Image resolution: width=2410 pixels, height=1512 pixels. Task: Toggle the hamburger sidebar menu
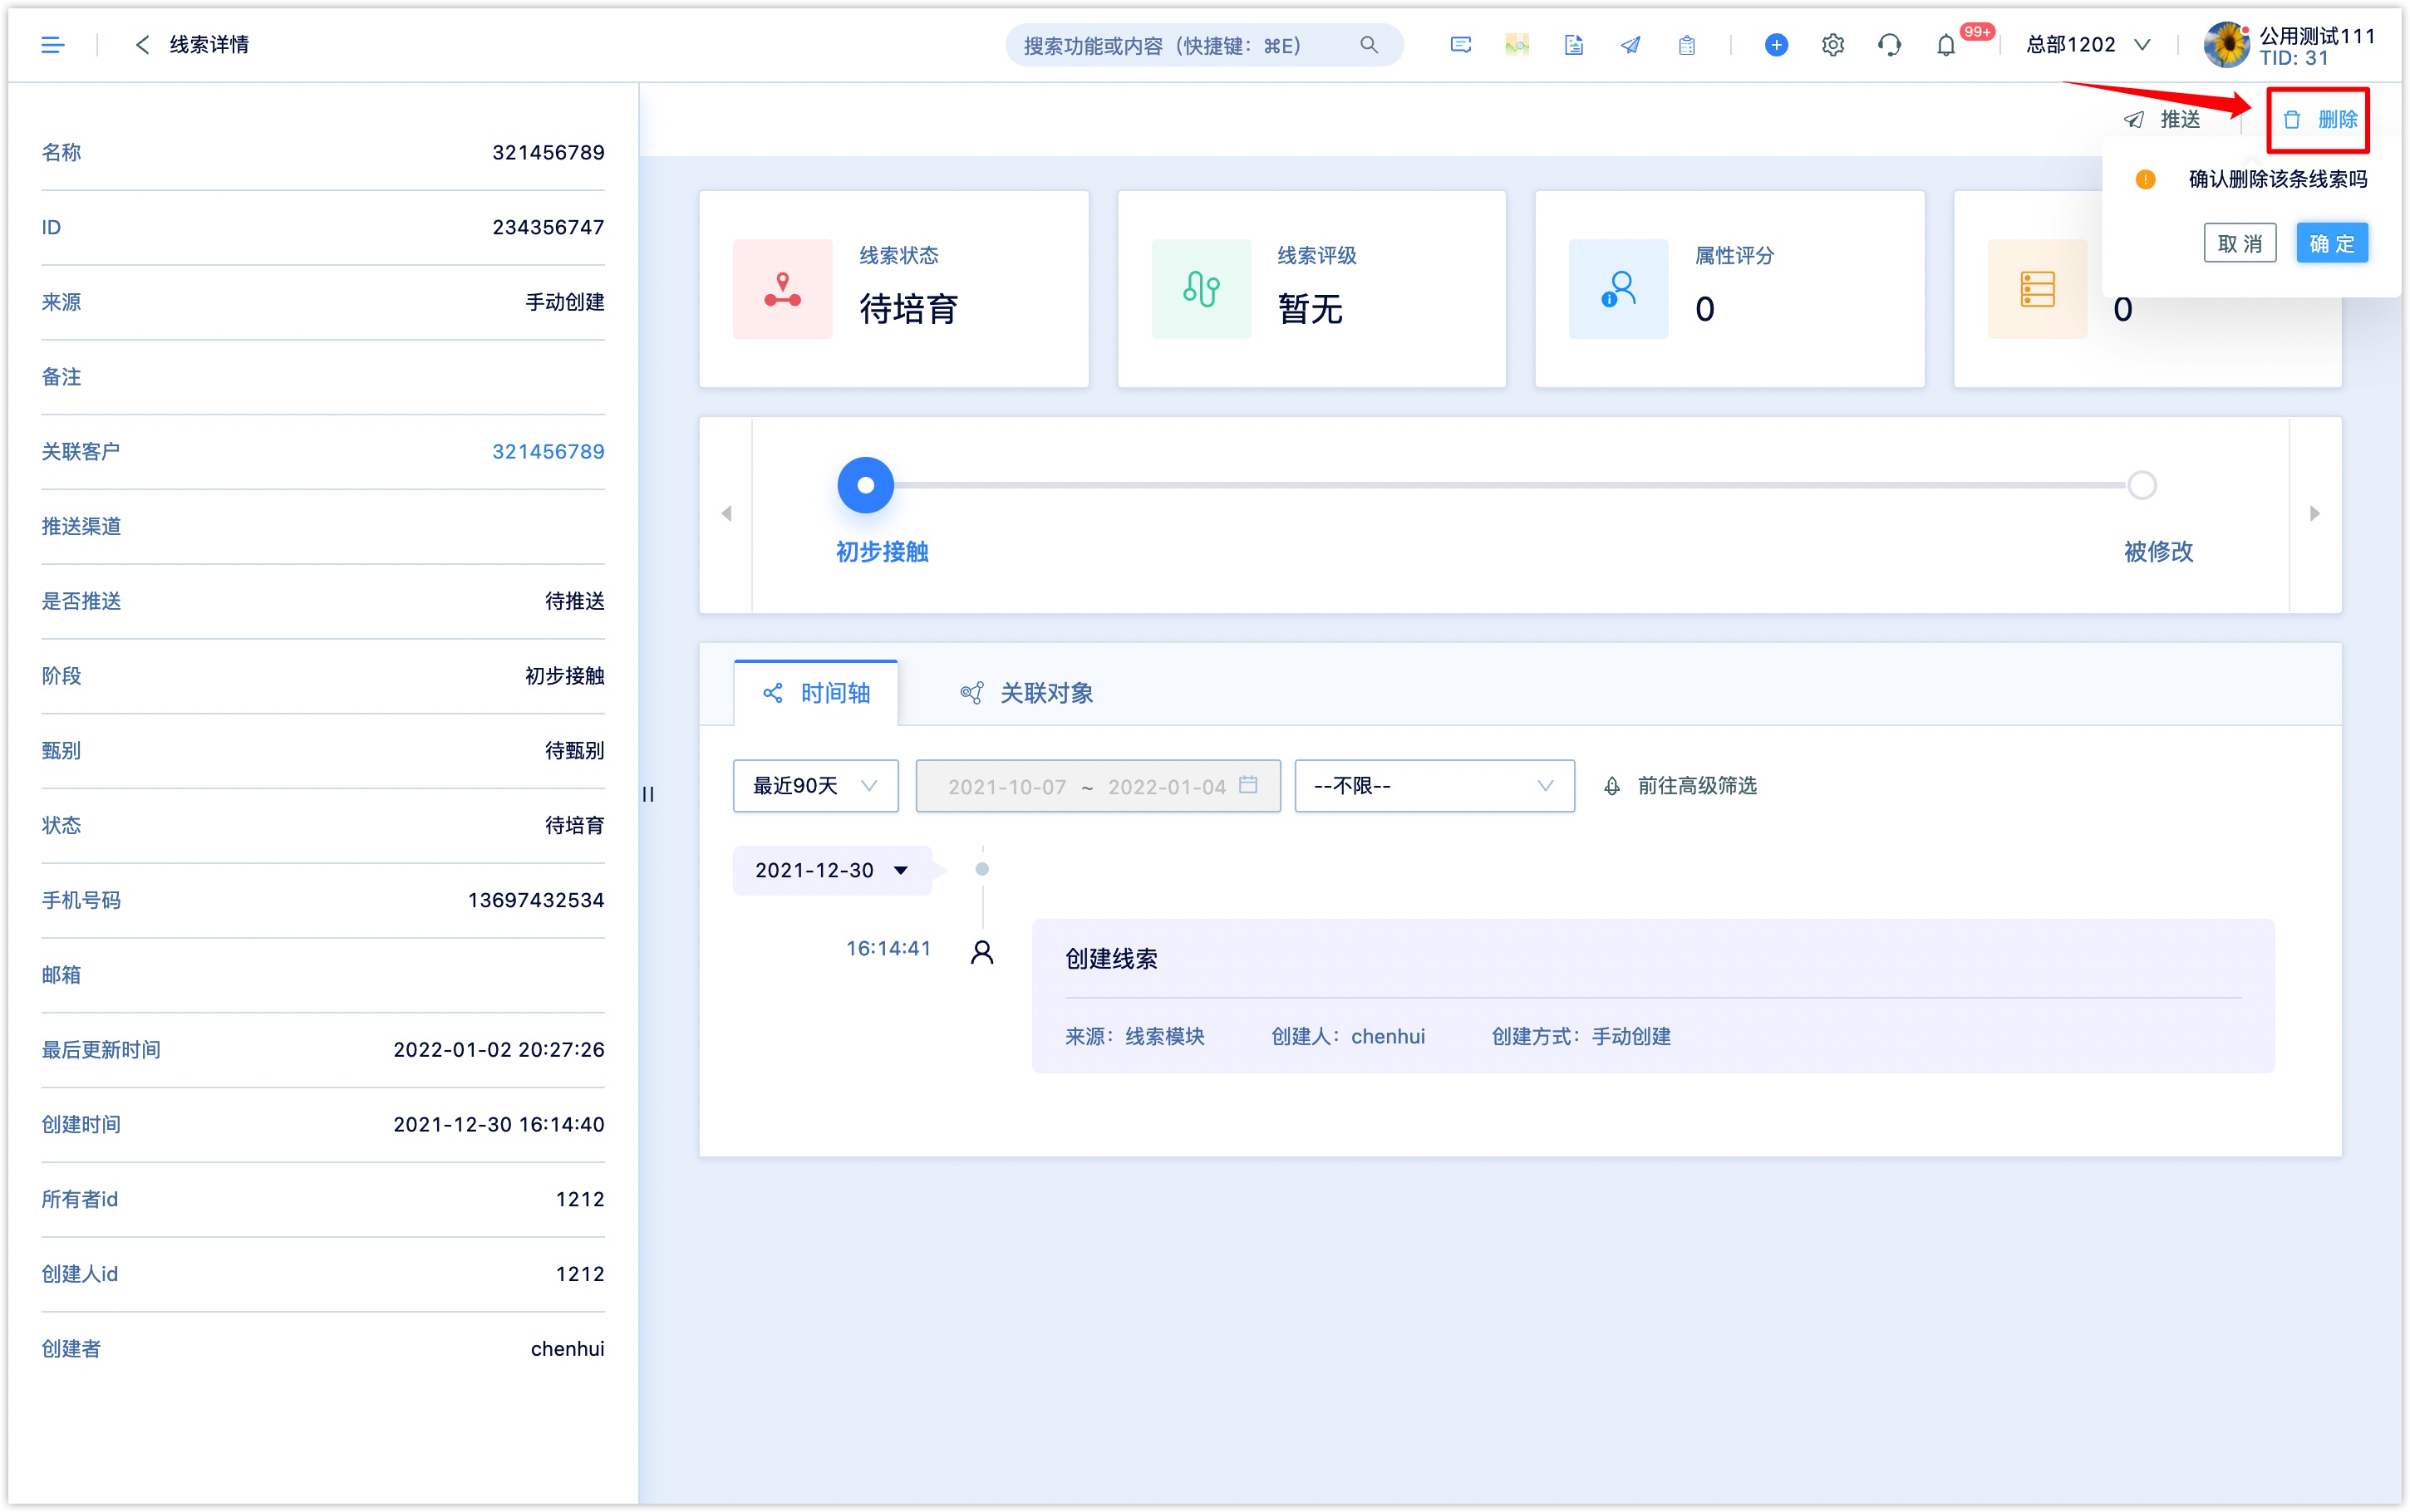[52, 45]
